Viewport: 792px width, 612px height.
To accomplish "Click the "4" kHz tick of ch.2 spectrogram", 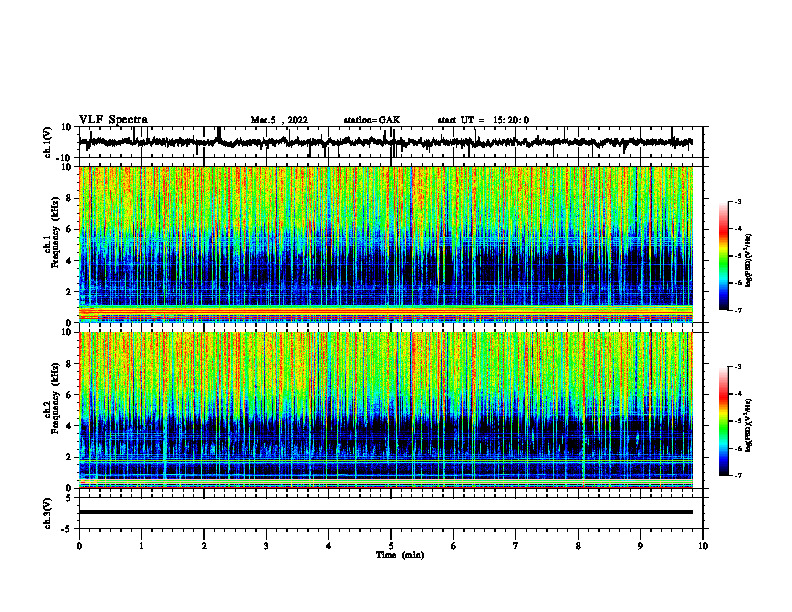I will (69, 426).
